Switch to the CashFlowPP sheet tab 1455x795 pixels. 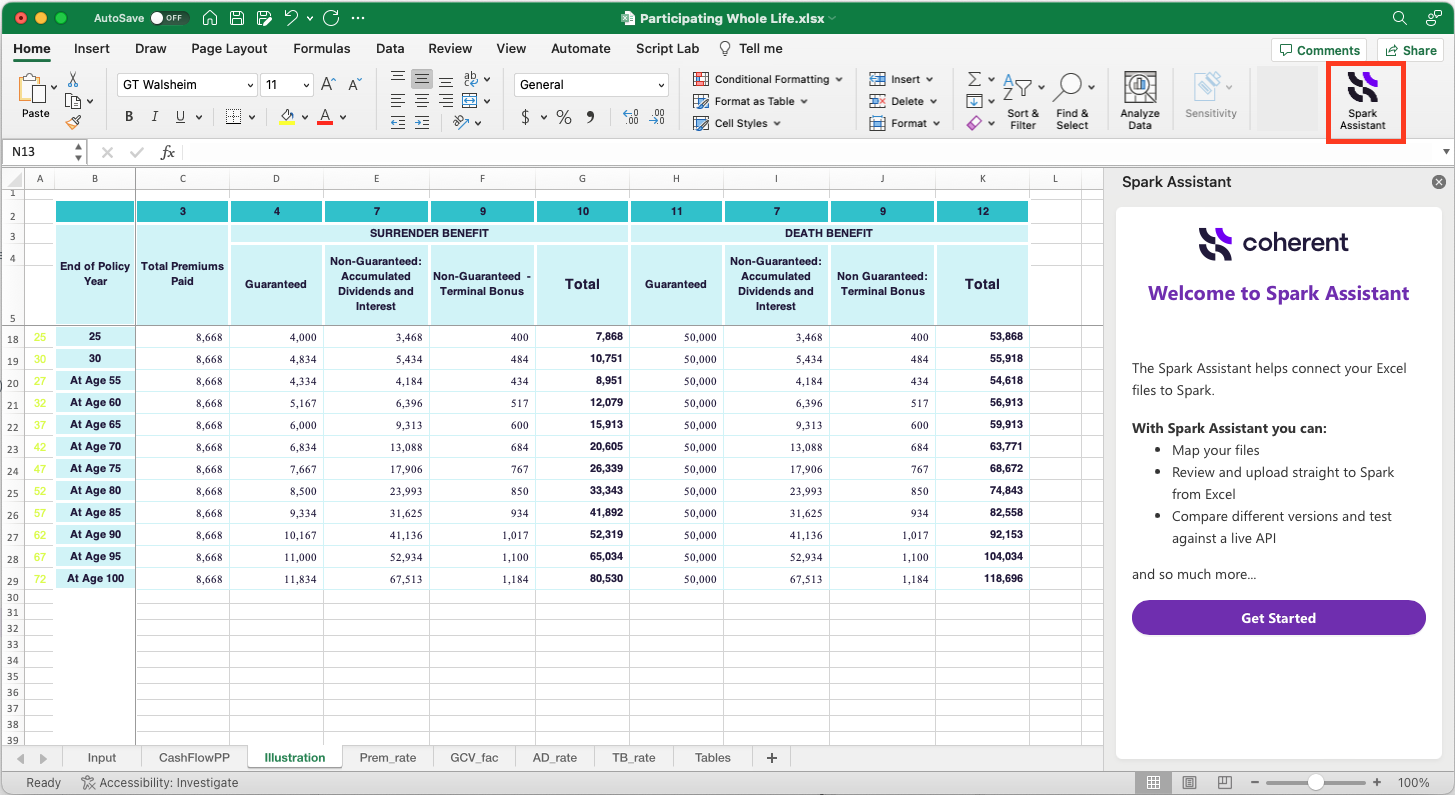click(x=194, y=757)
